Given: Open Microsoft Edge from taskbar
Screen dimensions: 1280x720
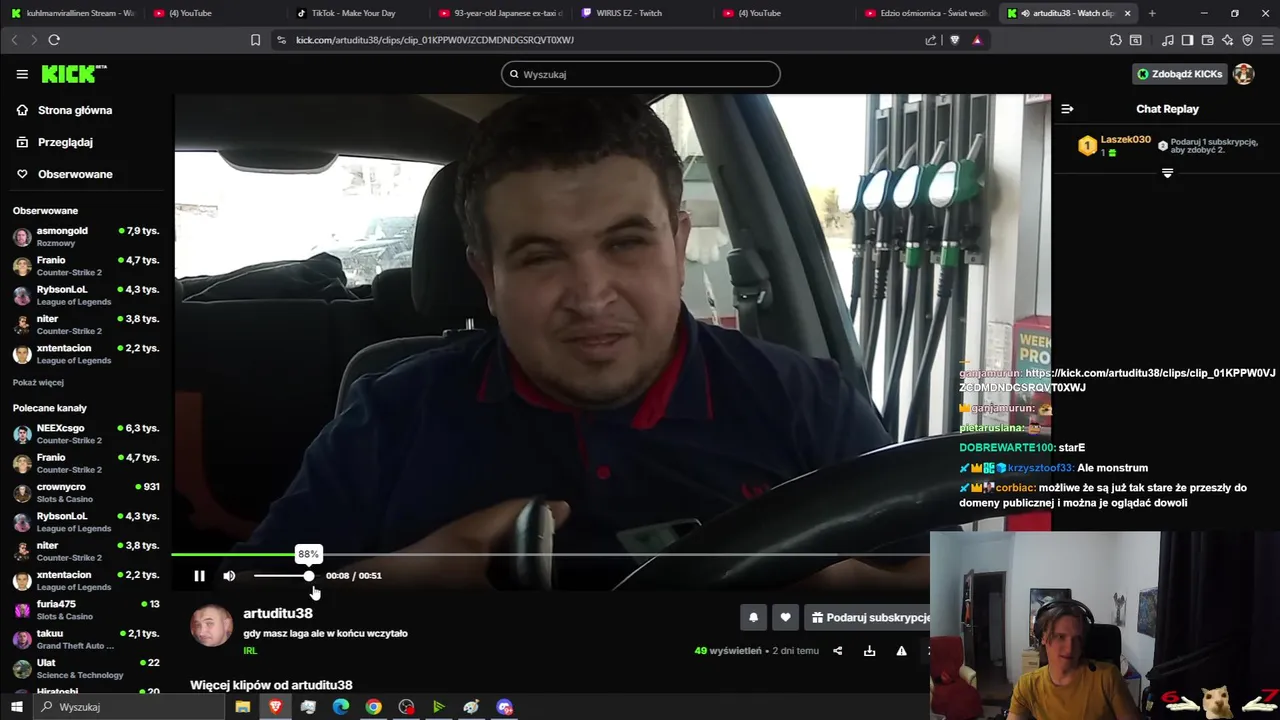Looking at the screenshot, I should coord(341,707).
